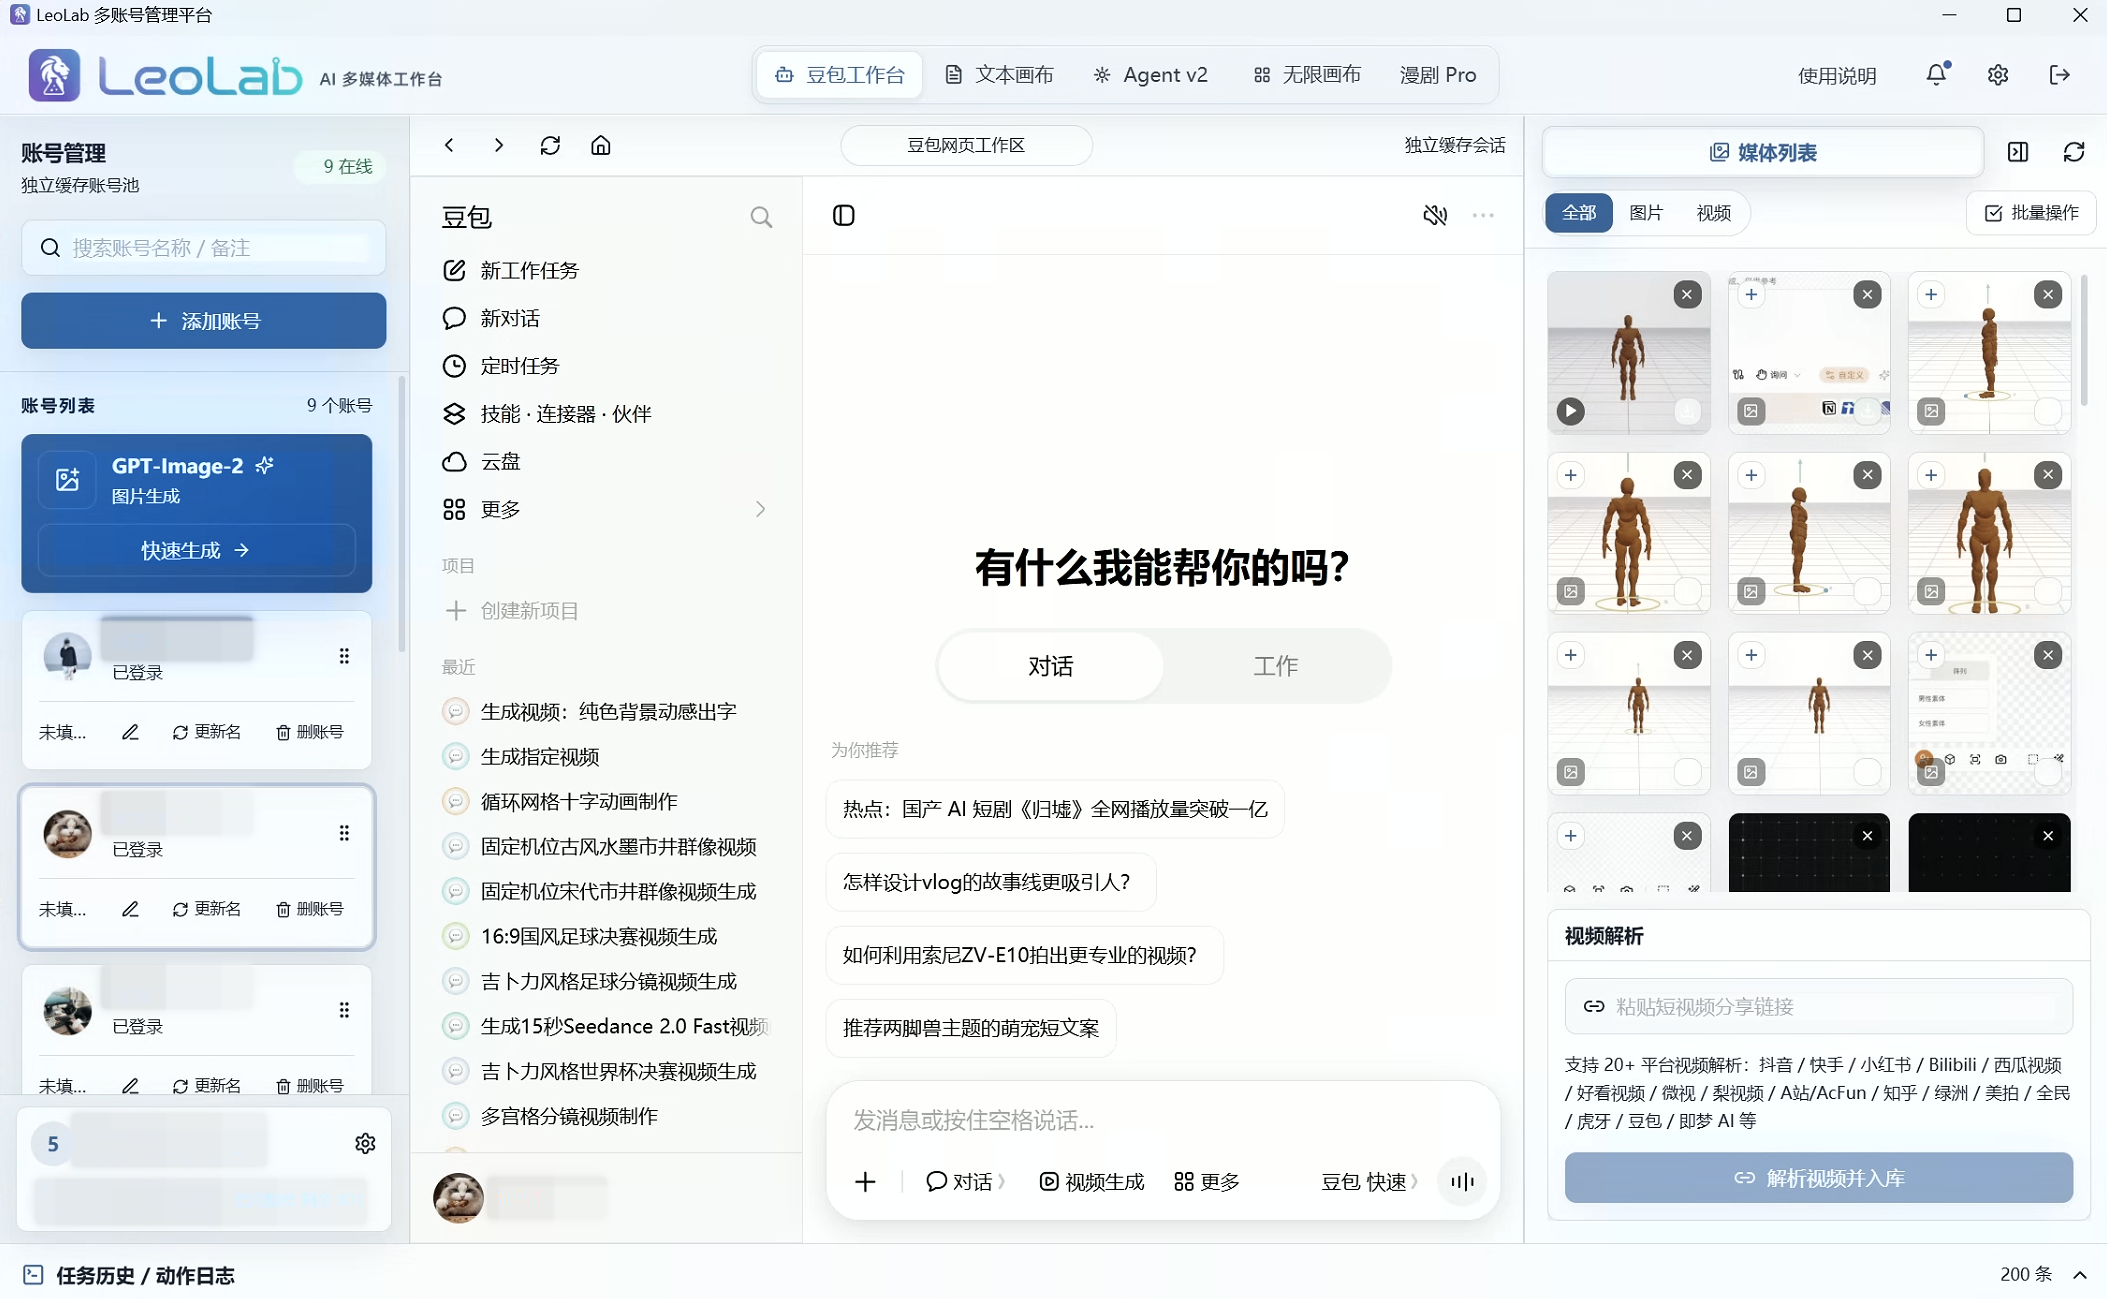
Task: Delete the second account with 删账号
Action: (309, 909)
